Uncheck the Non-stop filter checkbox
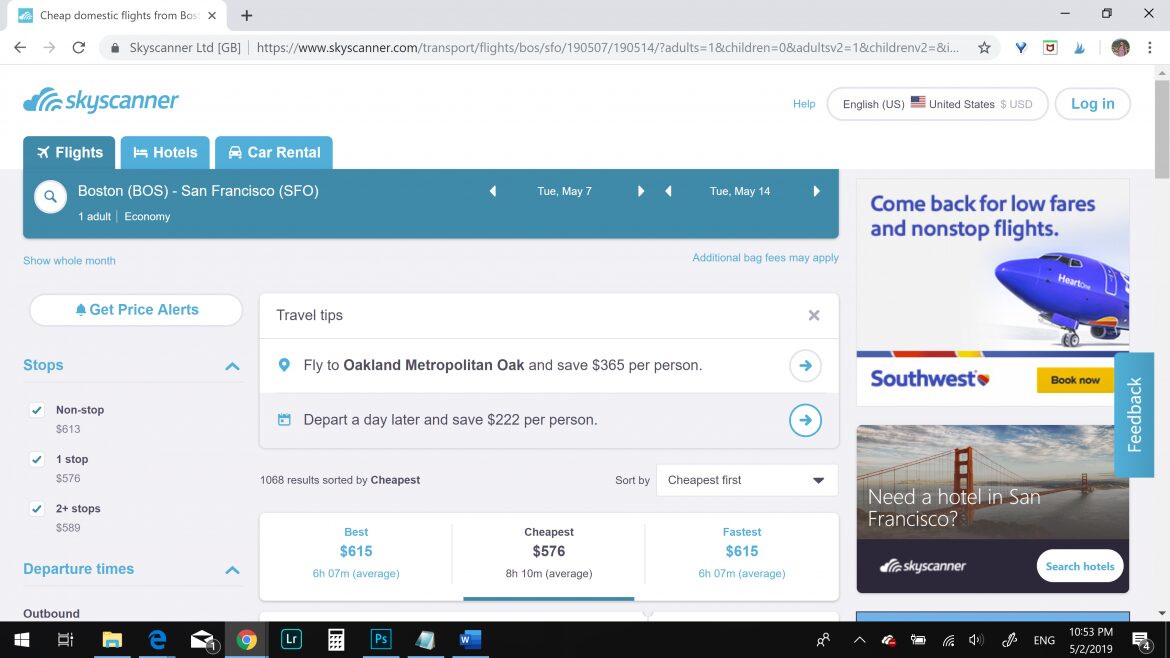The height and width of the screenshot is (658, 1170). [x=37, y=410]
